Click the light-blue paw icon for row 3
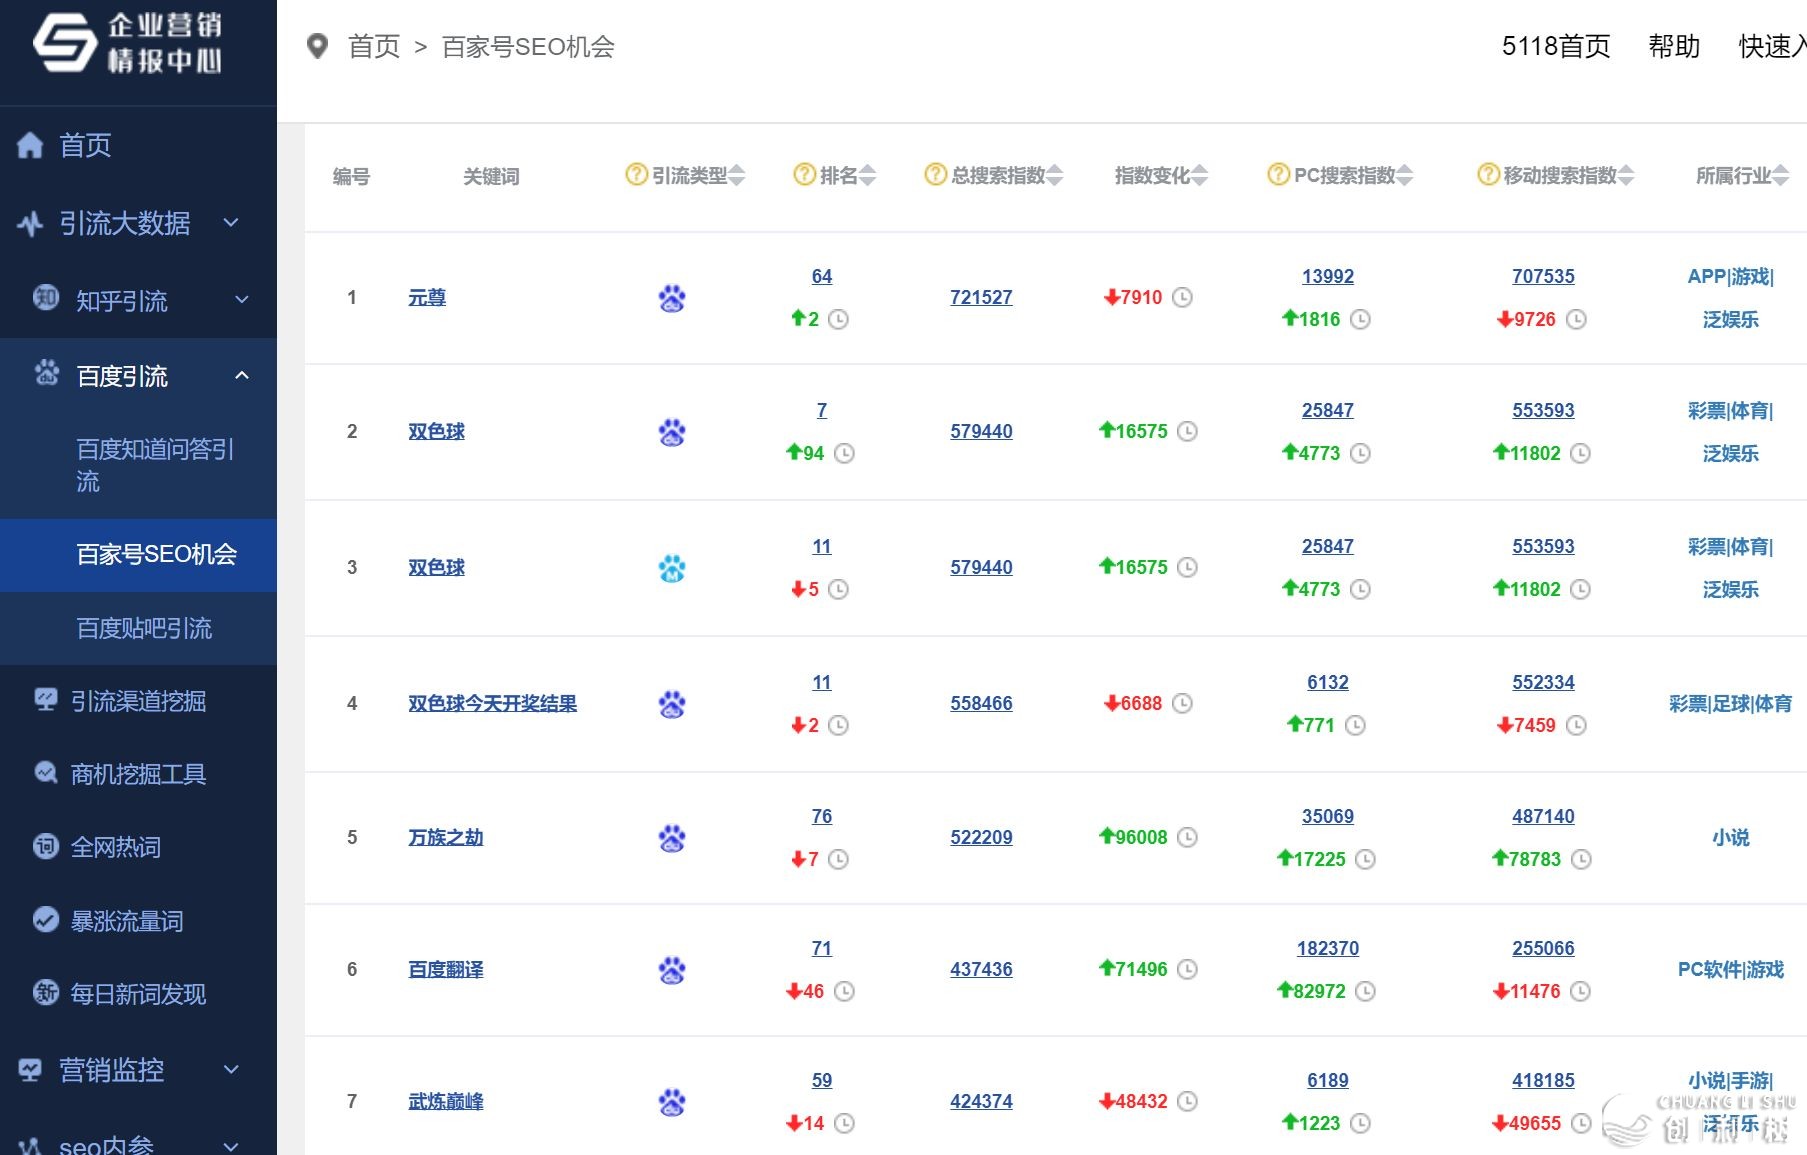Screen dimensions: 1807x1155 click(672, 568)
